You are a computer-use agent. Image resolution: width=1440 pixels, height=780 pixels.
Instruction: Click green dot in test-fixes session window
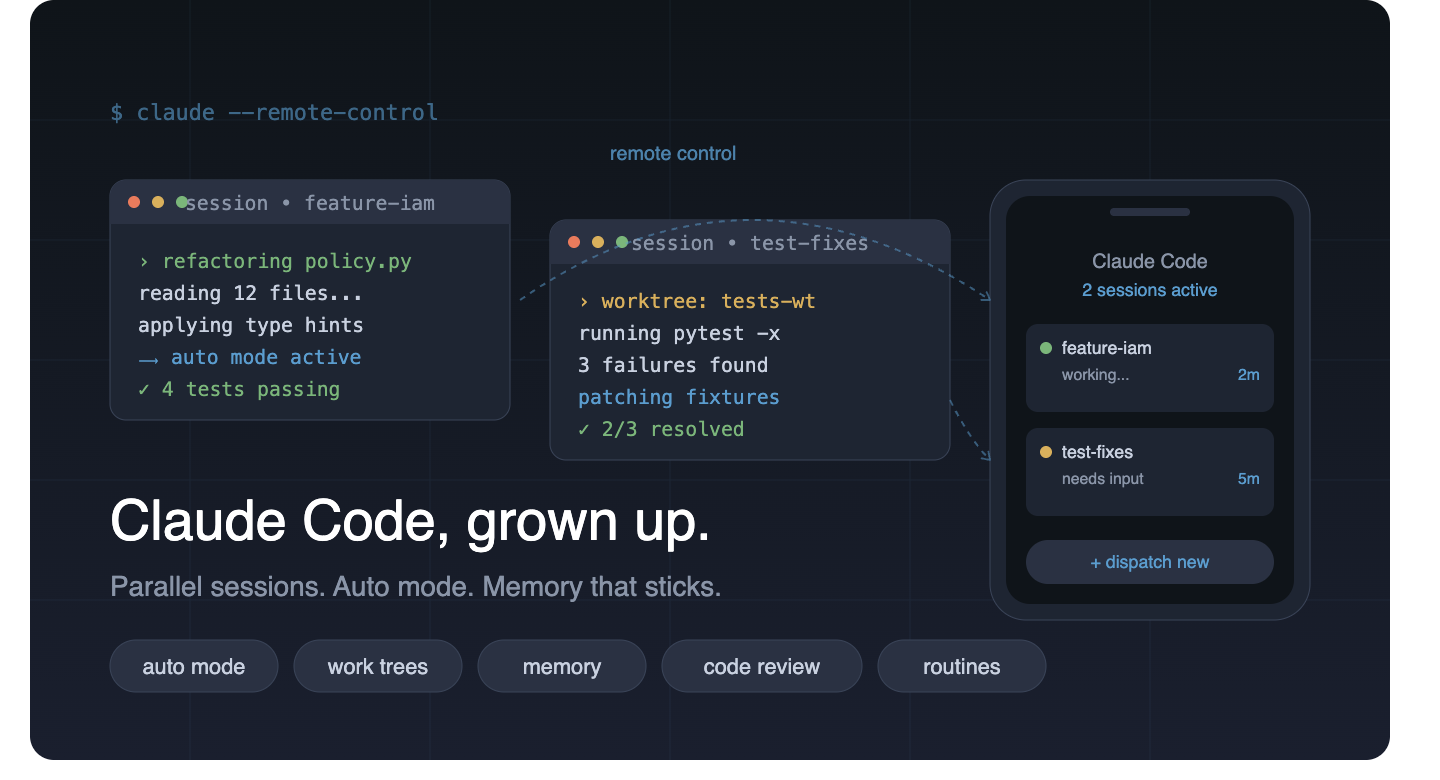622,242
